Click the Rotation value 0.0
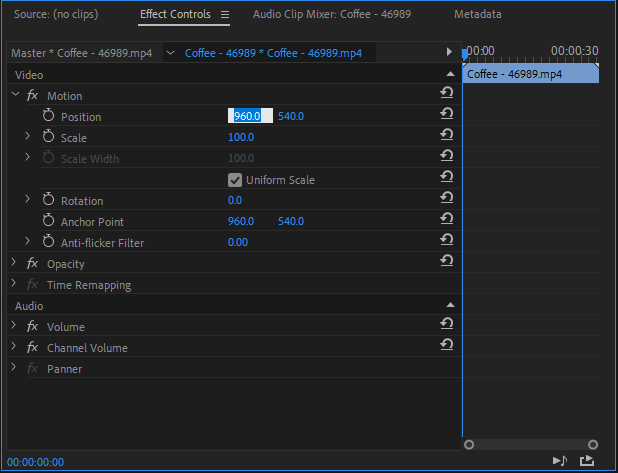618x473 pixels. point(235,200)
